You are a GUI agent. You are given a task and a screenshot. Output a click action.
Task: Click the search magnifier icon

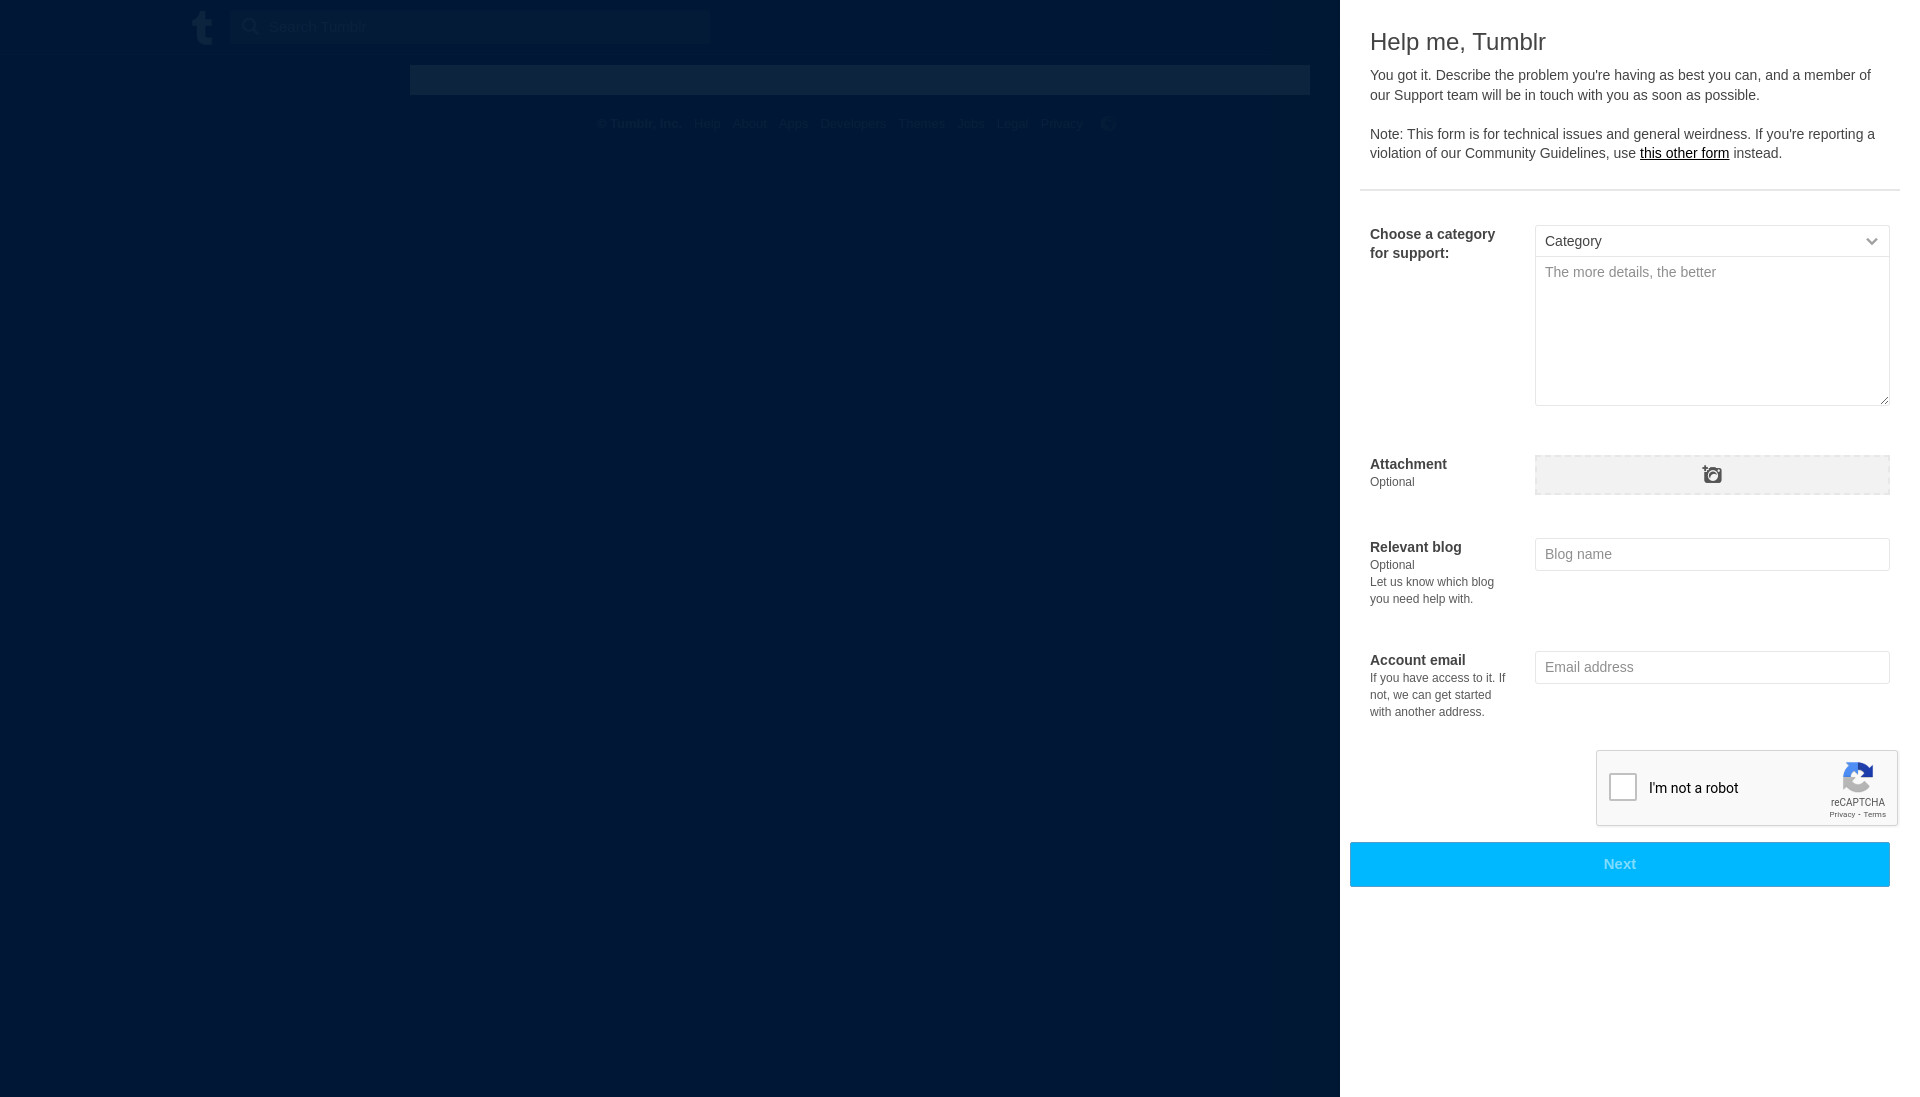[x=251, y=27]
